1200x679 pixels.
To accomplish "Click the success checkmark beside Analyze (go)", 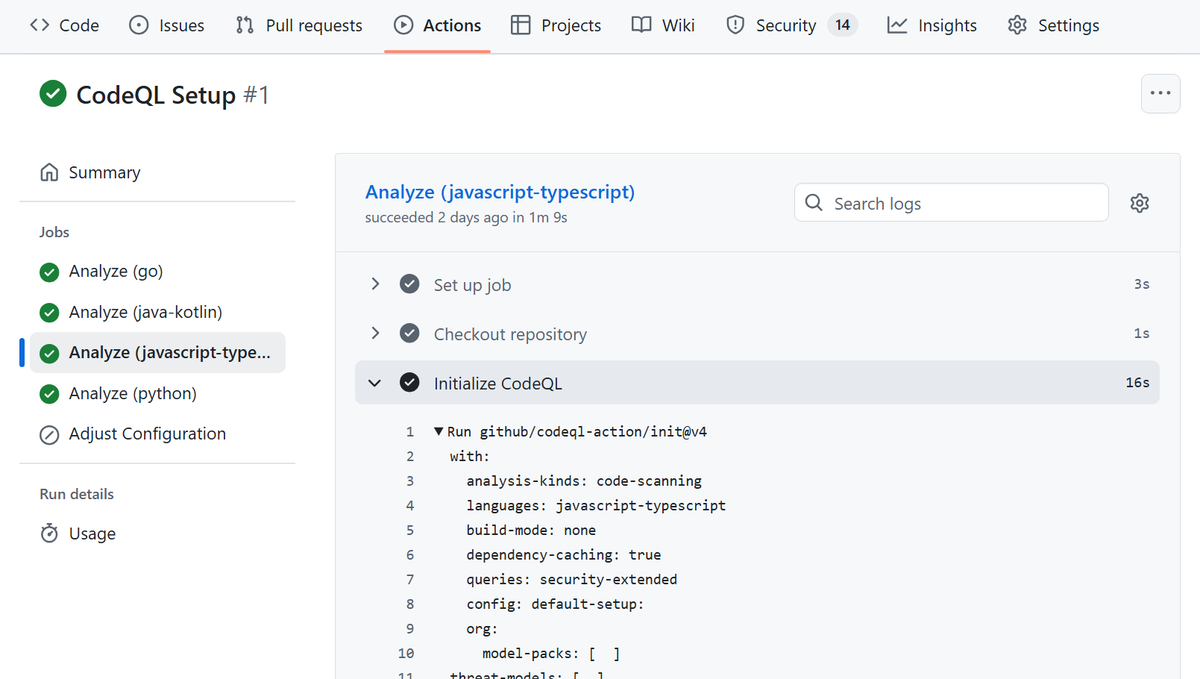I will tap(49, 271).
